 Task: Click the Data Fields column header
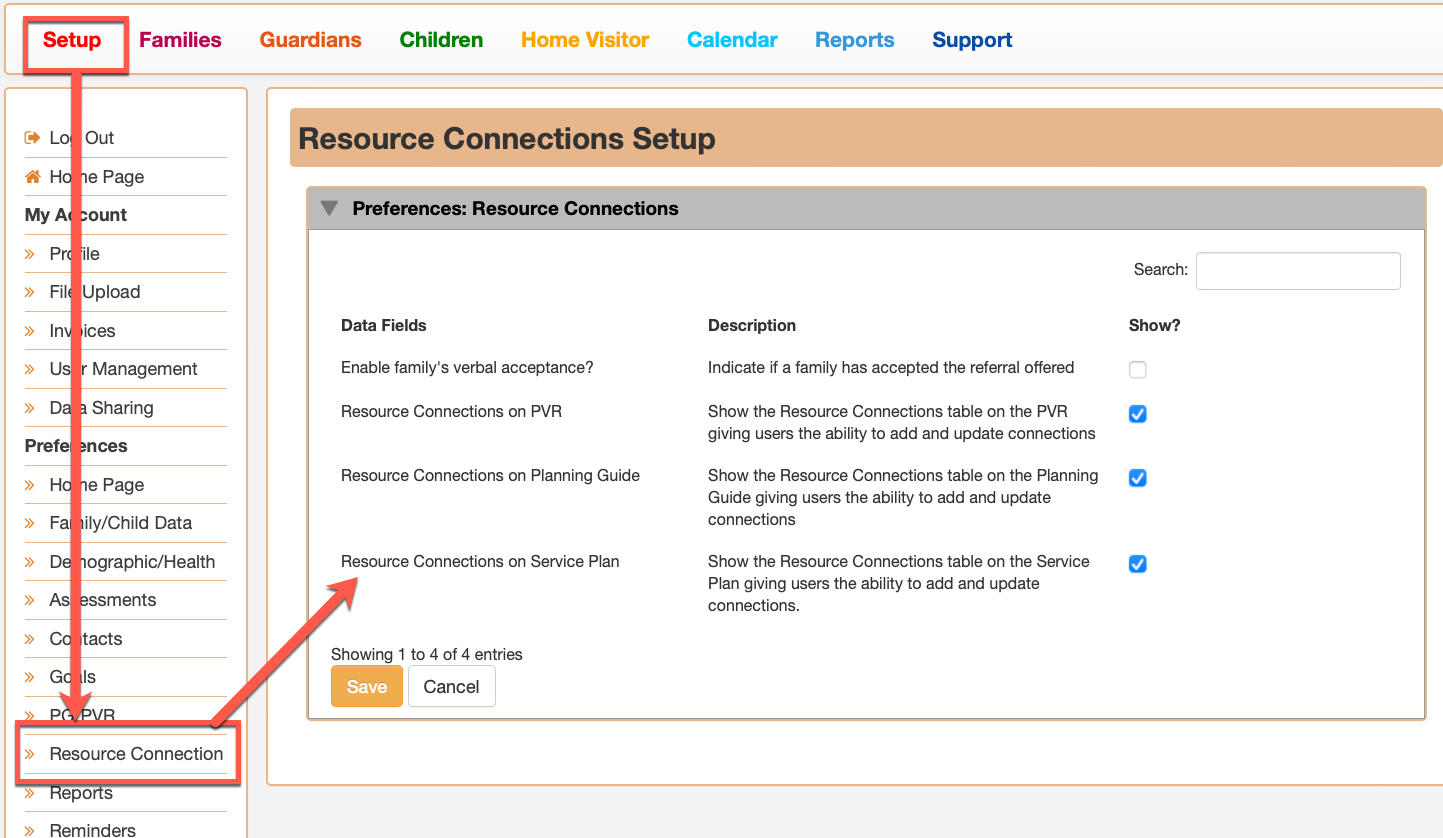384,325
